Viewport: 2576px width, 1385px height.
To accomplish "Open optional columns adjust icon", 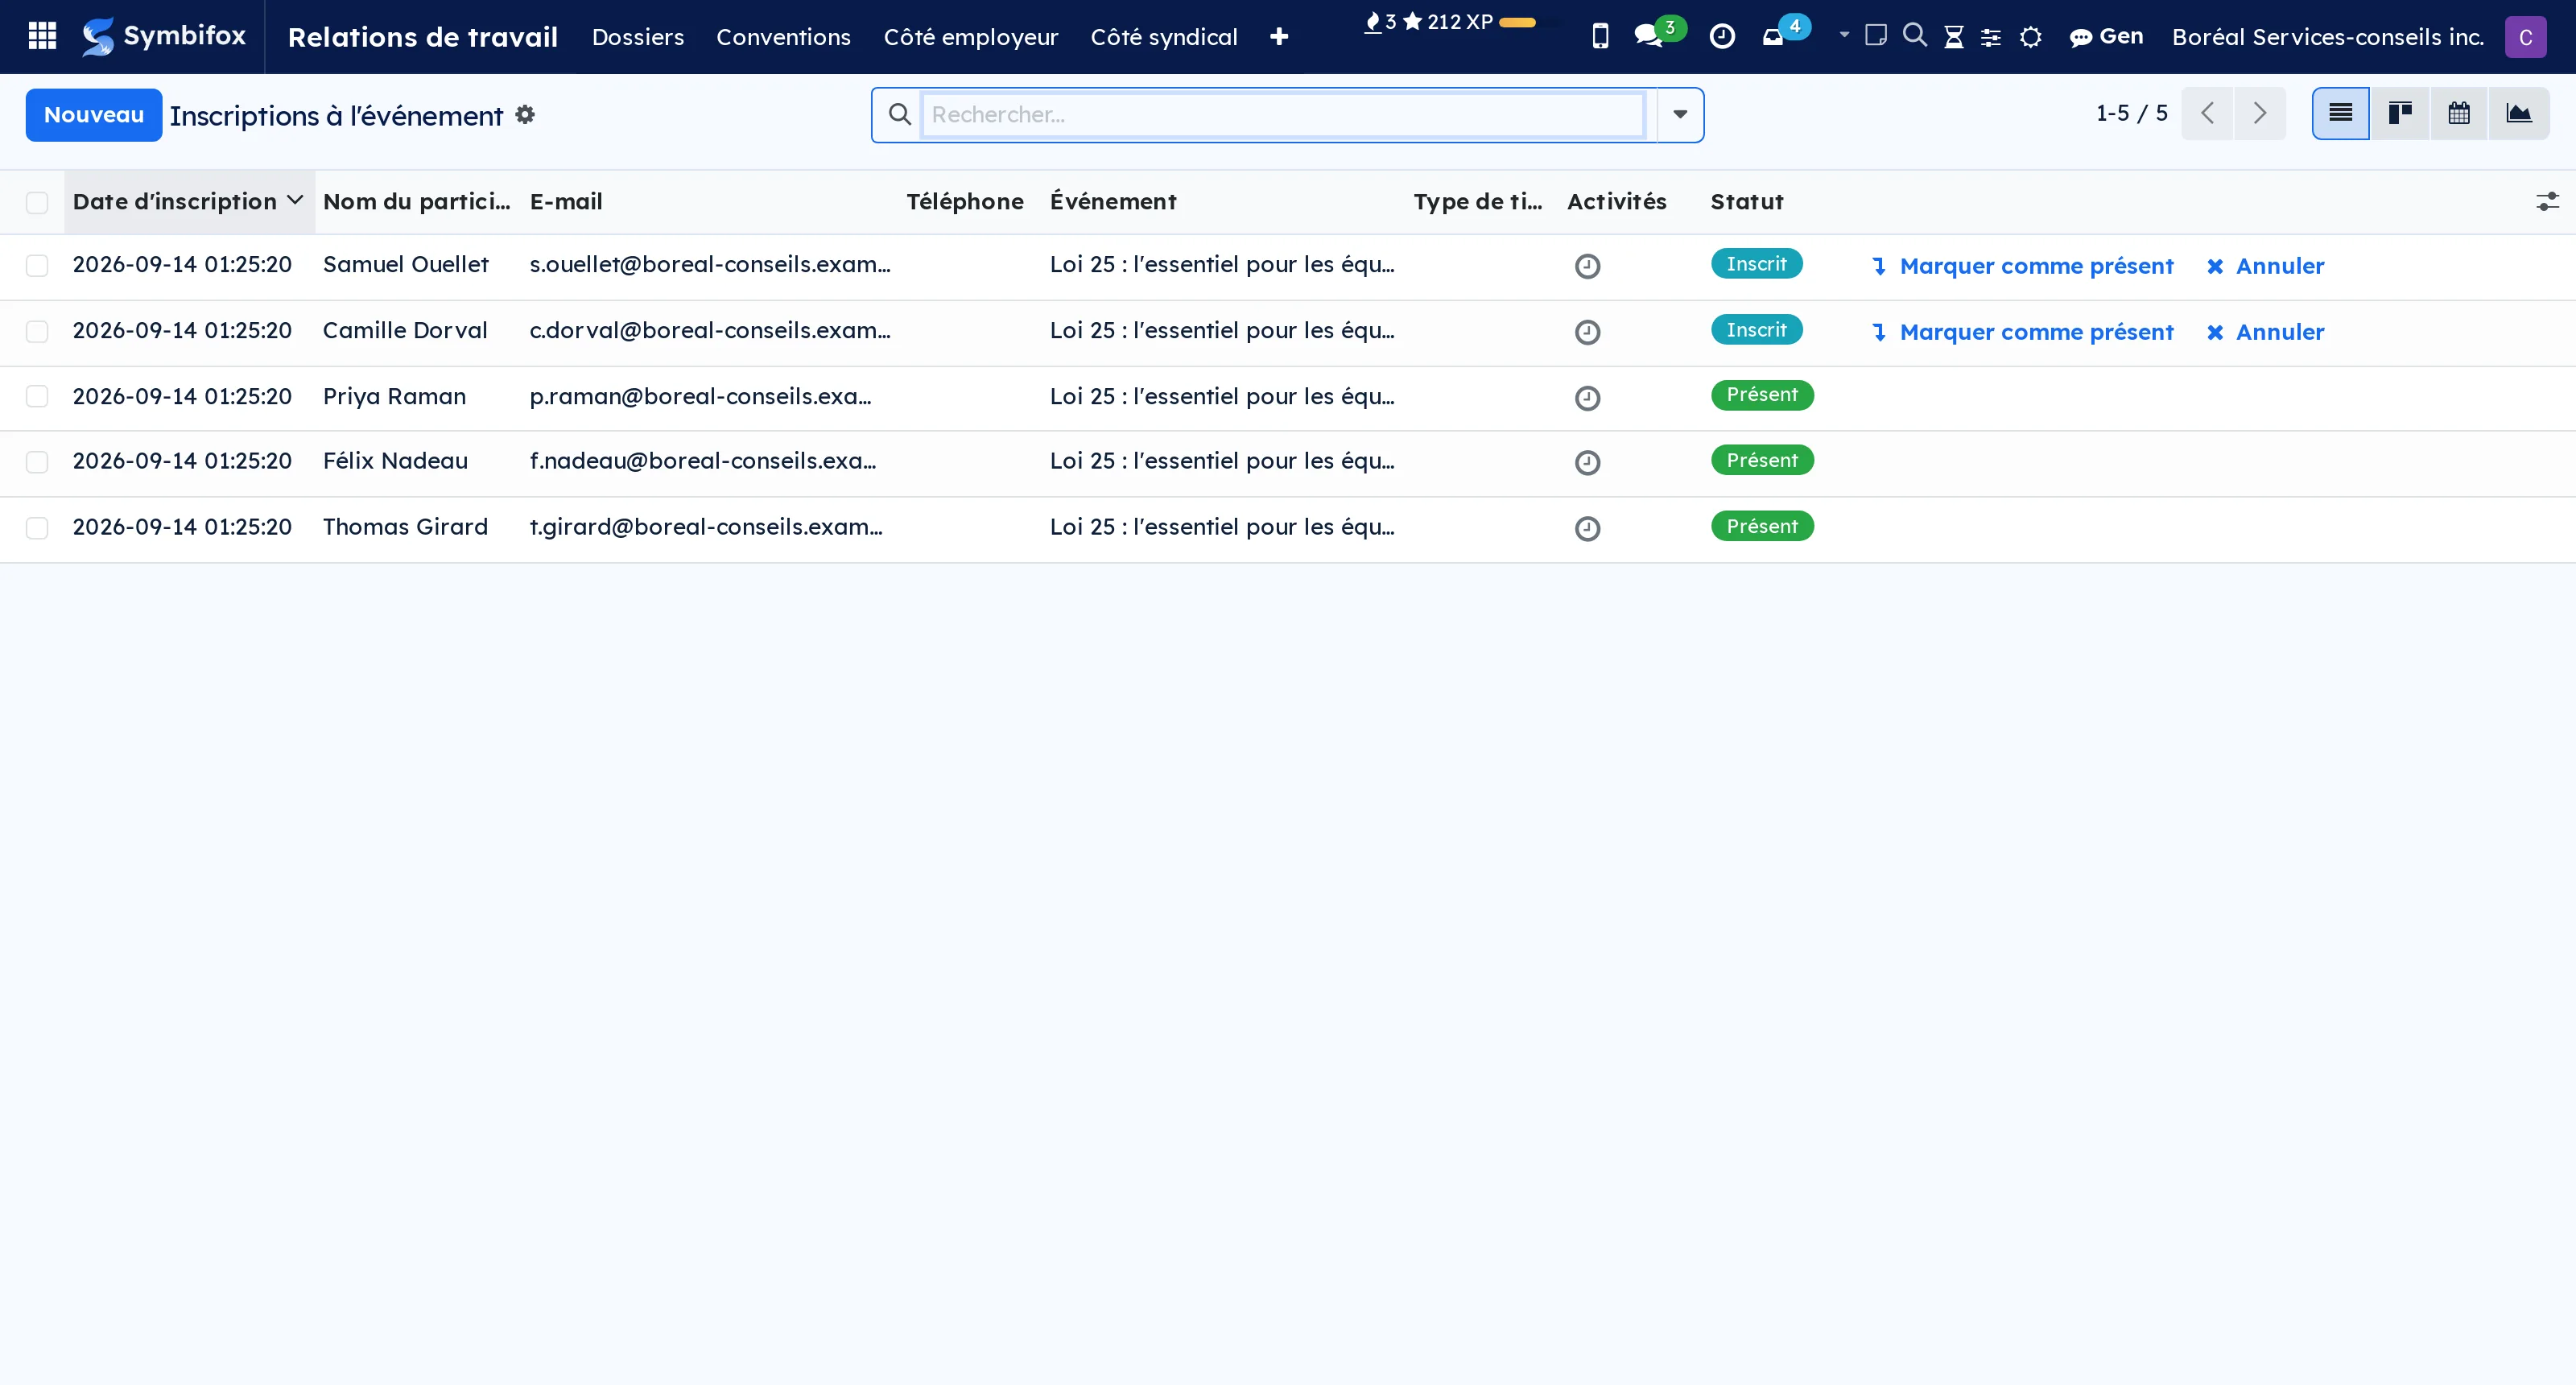I will (2547, 202).
